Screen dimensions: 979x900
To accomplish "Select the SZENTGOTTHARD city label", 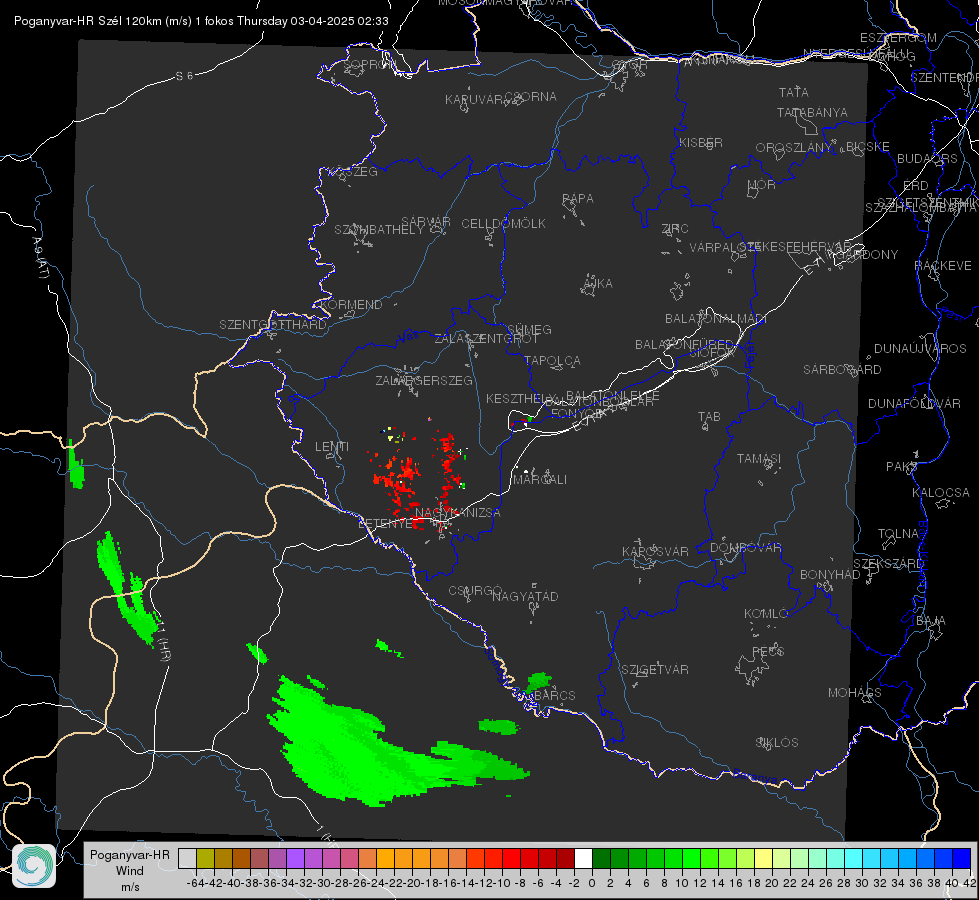I will 273,325.
